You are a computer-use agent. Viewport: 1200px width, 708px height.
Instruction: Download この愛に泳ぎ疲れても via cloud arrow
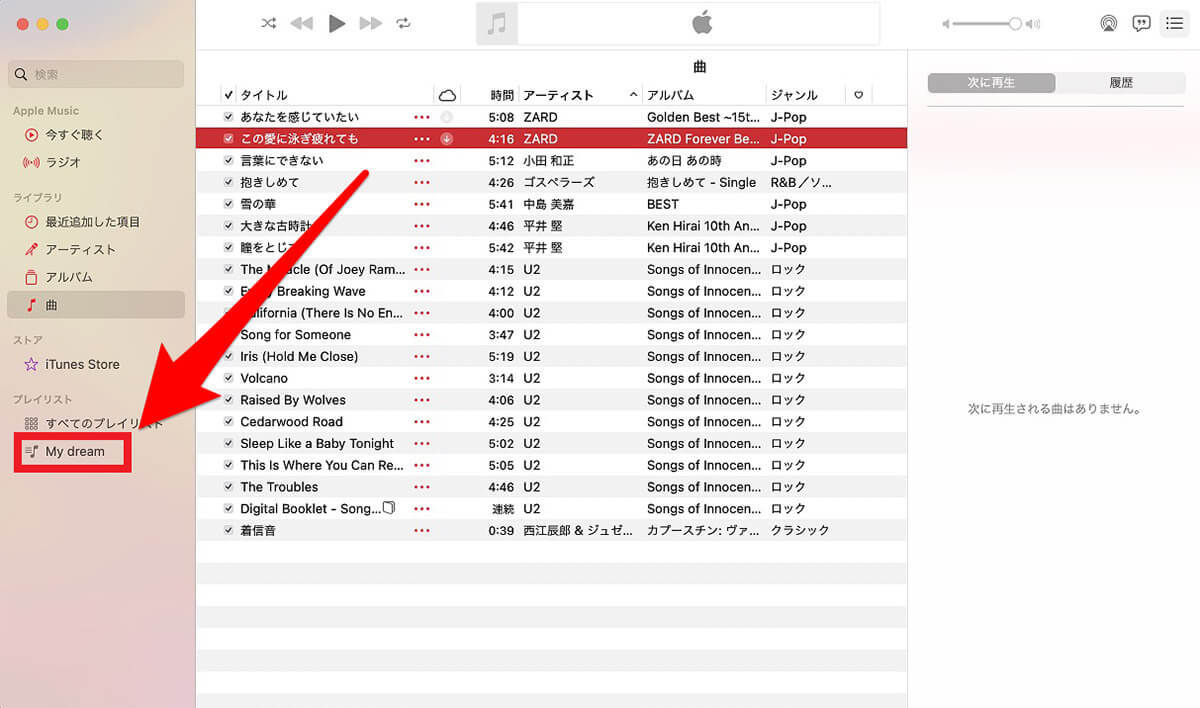(x=447, y=139)
